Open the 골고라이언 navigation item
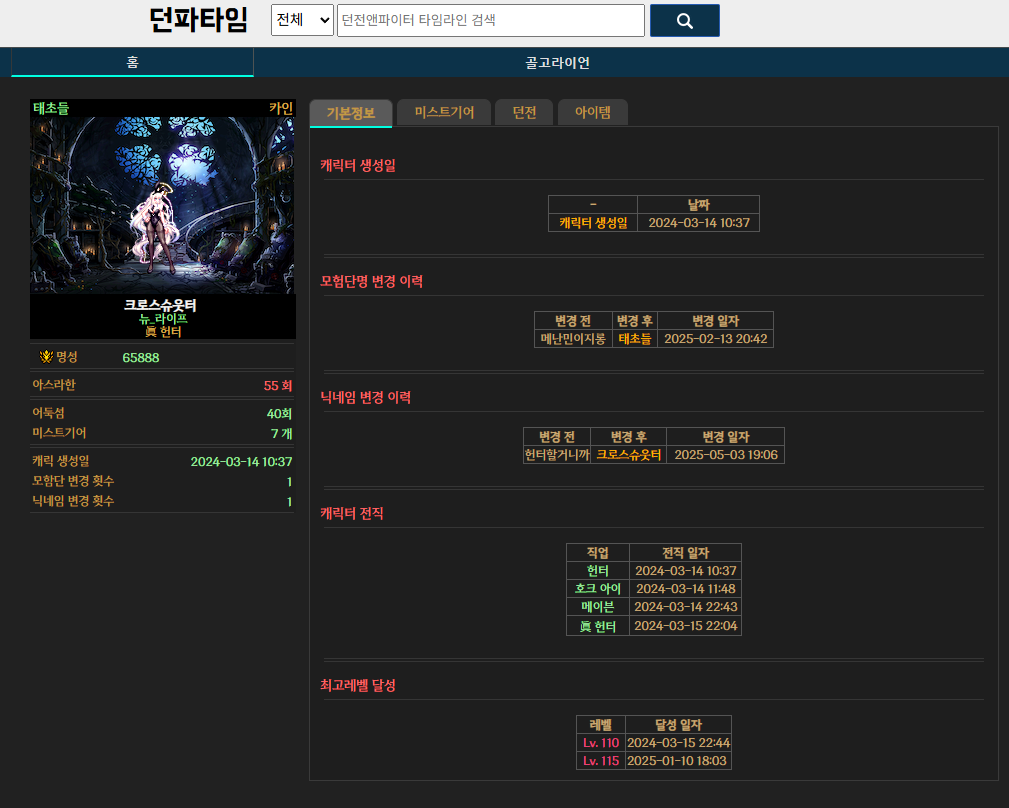The width and height of the screenshot is (1009, 808). coord(557,62)
